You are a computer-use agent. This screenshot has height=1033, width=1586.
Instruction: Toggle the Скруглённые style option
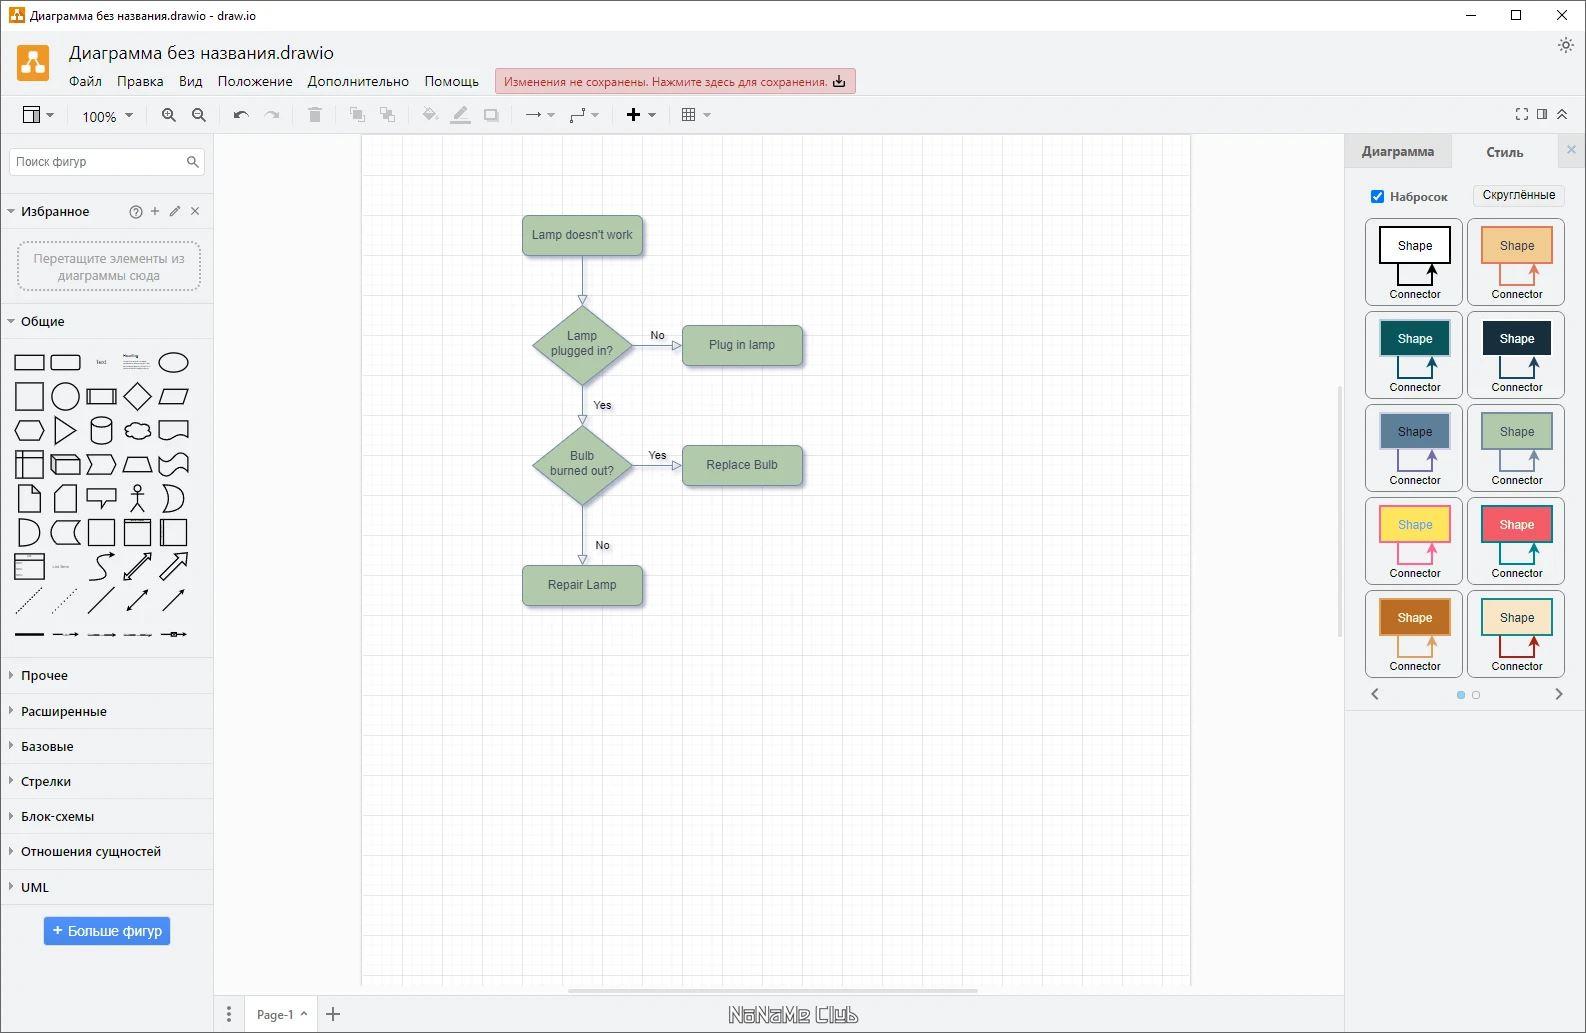1518,195
